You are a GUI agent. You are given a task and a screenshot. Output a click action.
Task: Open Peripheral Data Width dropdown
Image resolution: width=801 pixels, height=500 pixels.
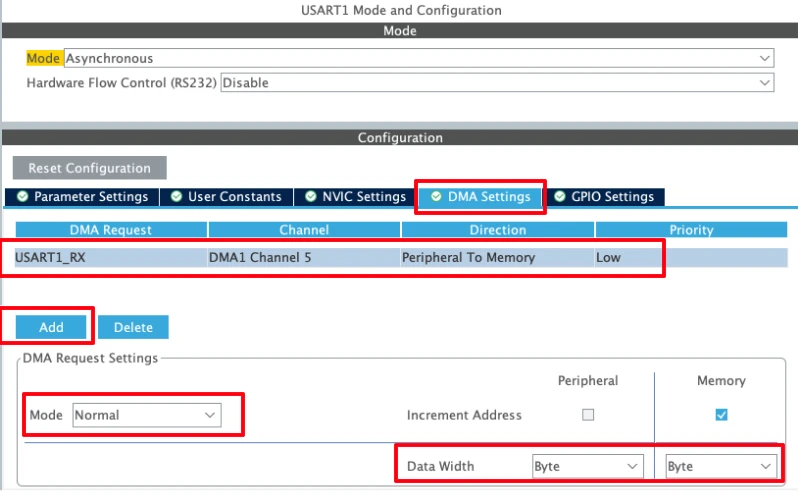tap(586, 466)
